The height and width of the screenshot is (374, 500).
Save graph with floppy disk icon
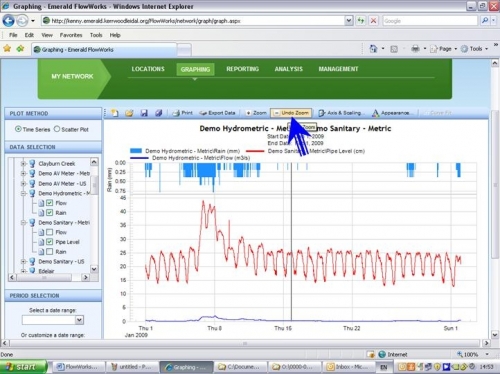tap(144, 113)
